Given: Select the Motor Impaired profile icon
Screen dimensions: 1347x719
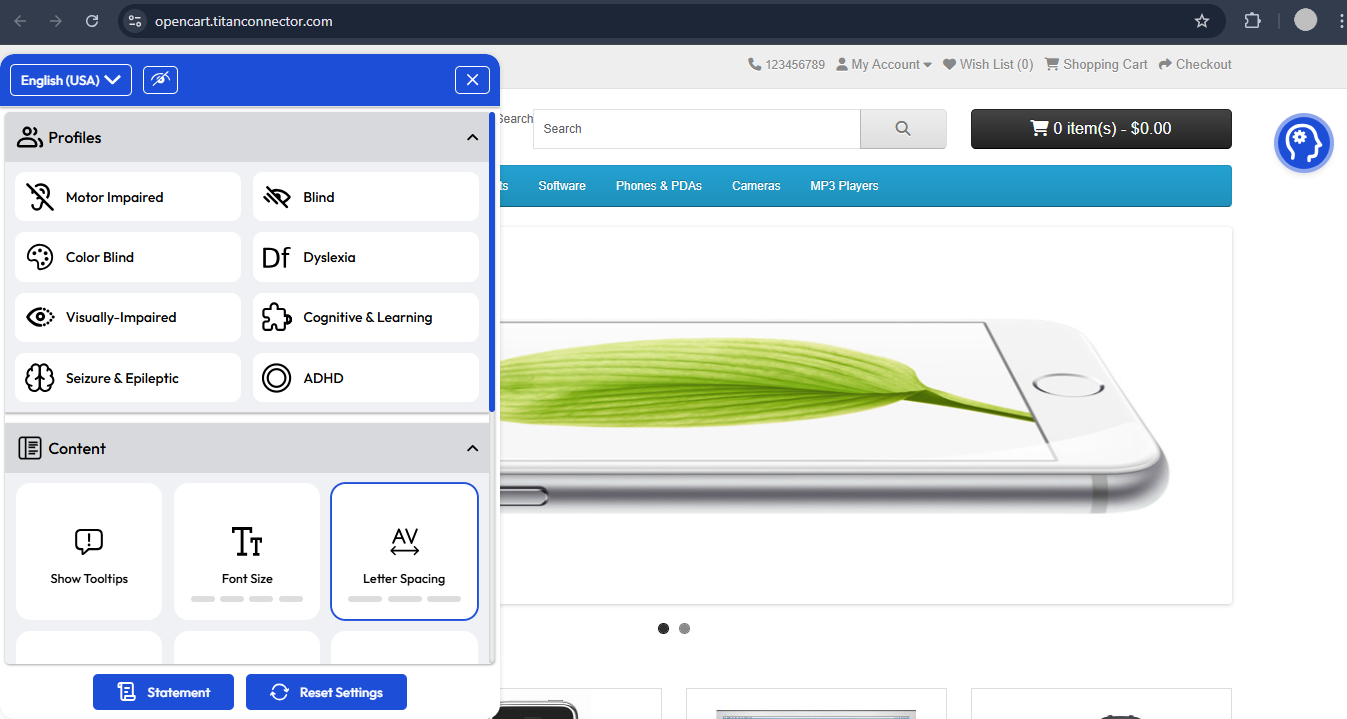Looking at the screenshot, I should point(40,196).
